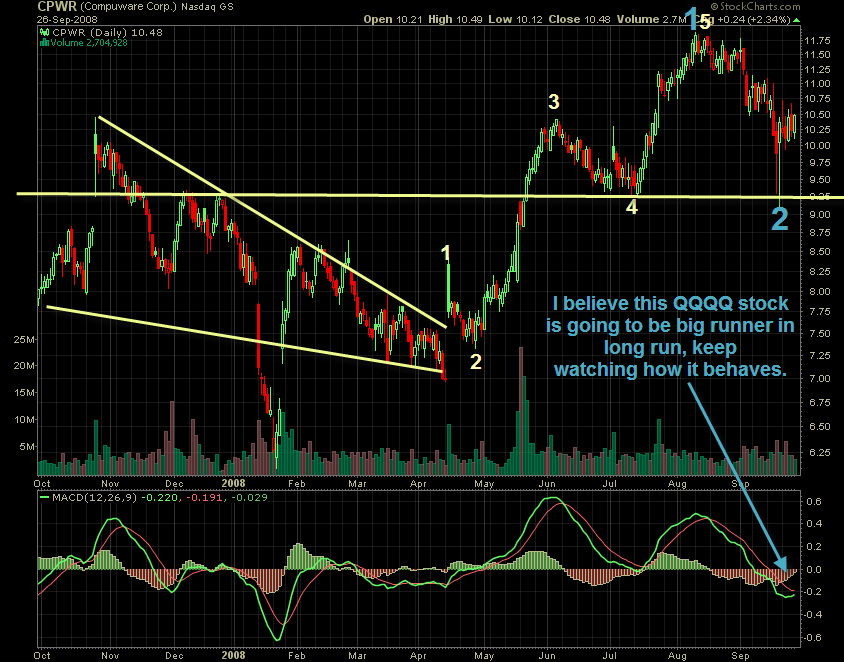Viewport: 844px width, 662px height.
Task: Click the 0.2 MACD axis label
Action: (814, 547)
